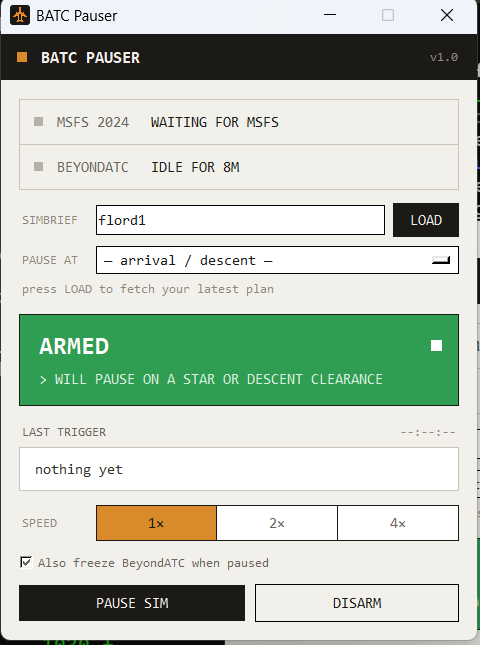The width and height of the screenshot is (480, 645).
Task: Click the orange square logo beside BATC PAUSER
Action: pos(22,57)
